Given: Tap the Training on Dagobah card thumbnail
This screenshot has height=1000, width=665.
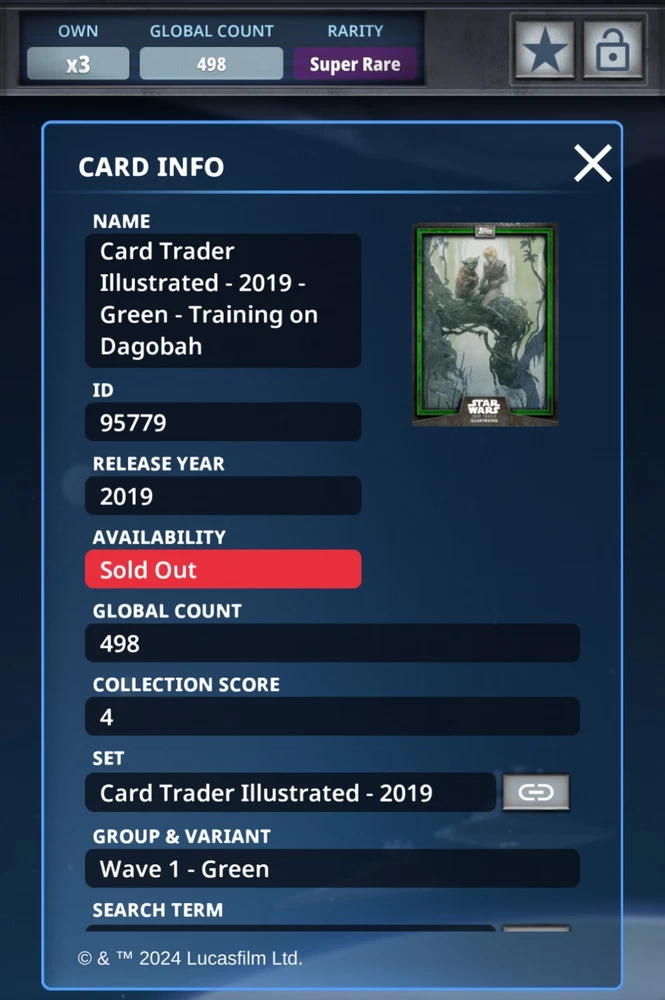Looking at the screenshot, I should click(x=485, y=324).
